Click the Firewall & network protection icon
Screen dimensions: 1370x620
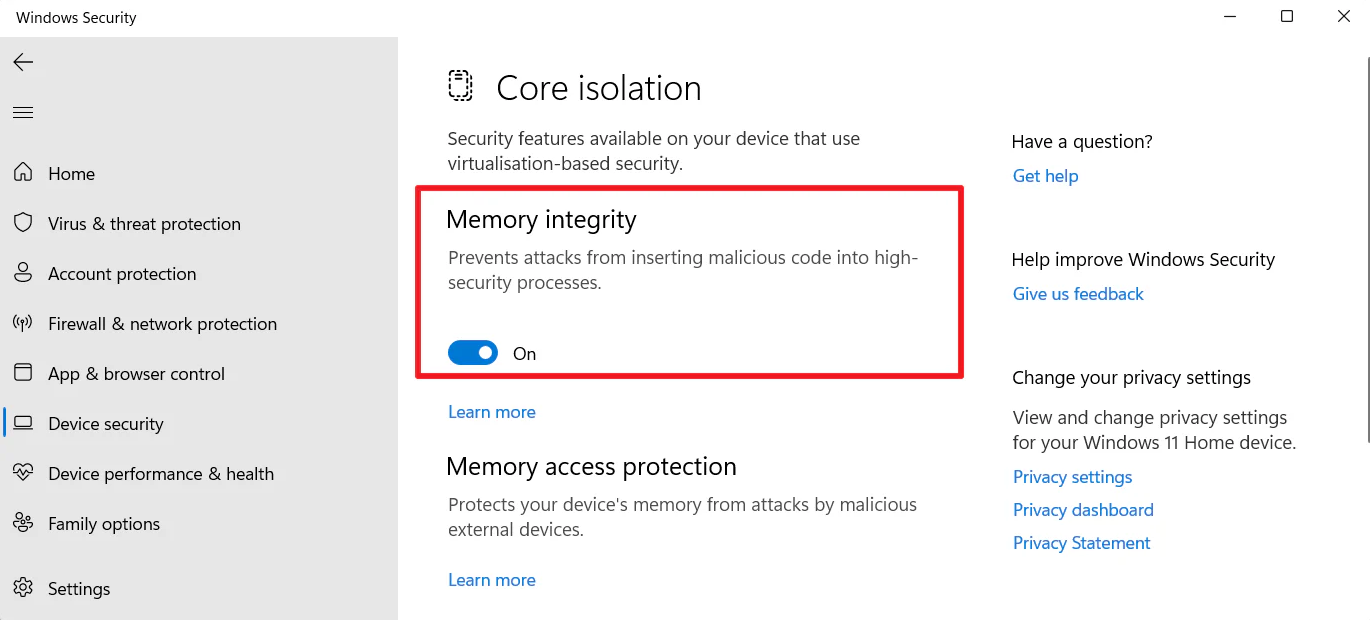23,323
